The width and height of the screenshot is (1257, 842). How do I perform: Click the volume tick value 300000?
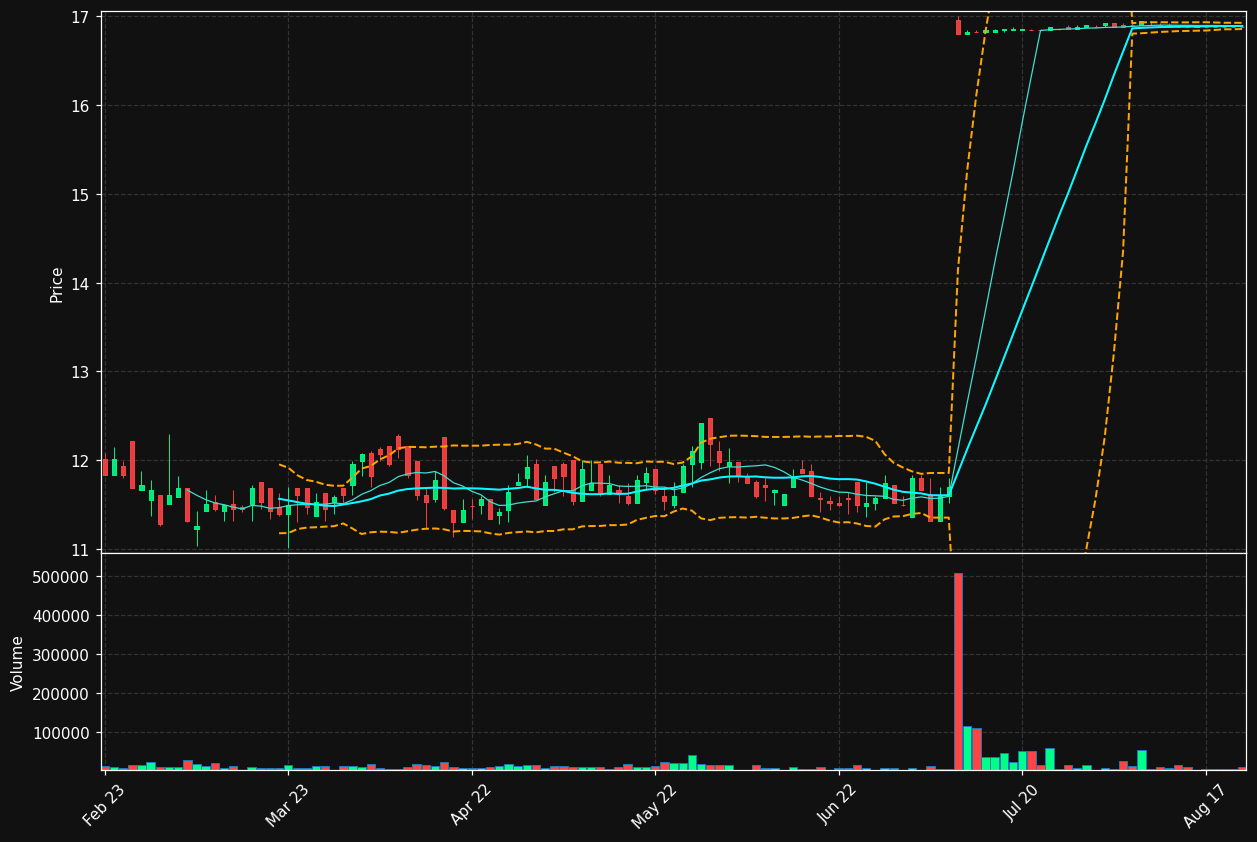coord(62,655)
